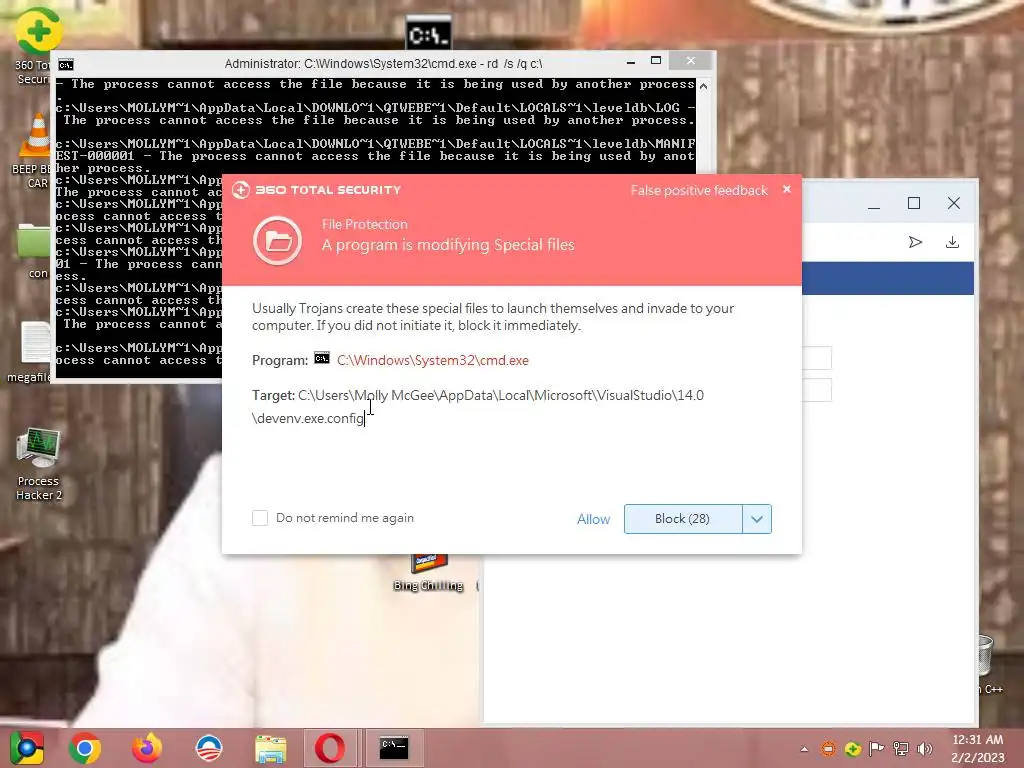The image size is (1024, 768).
Task: Open the volume speaker tray icon
Action: coord(925,748)
